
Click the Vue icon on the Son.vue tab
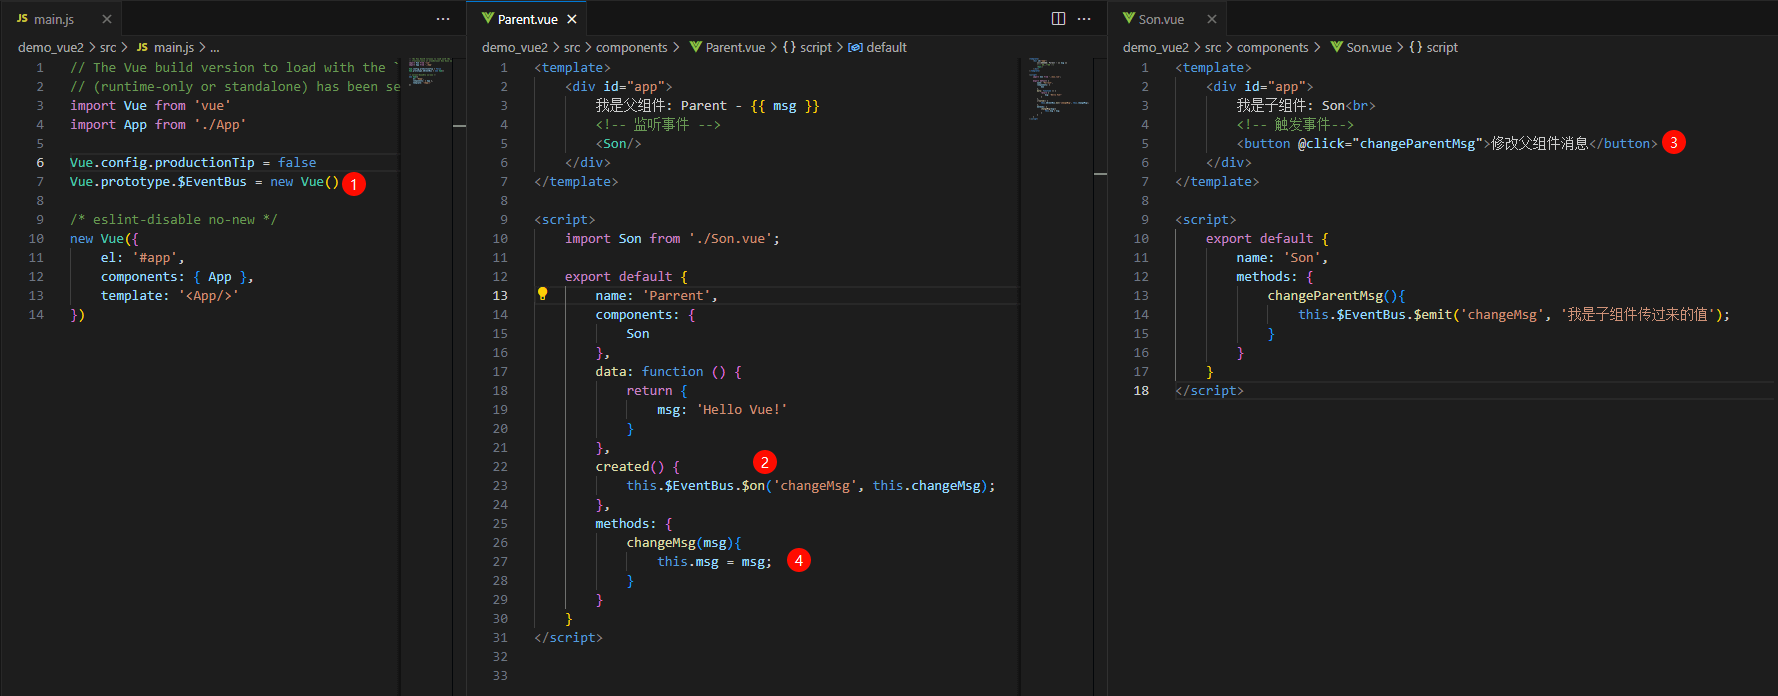1128,19
